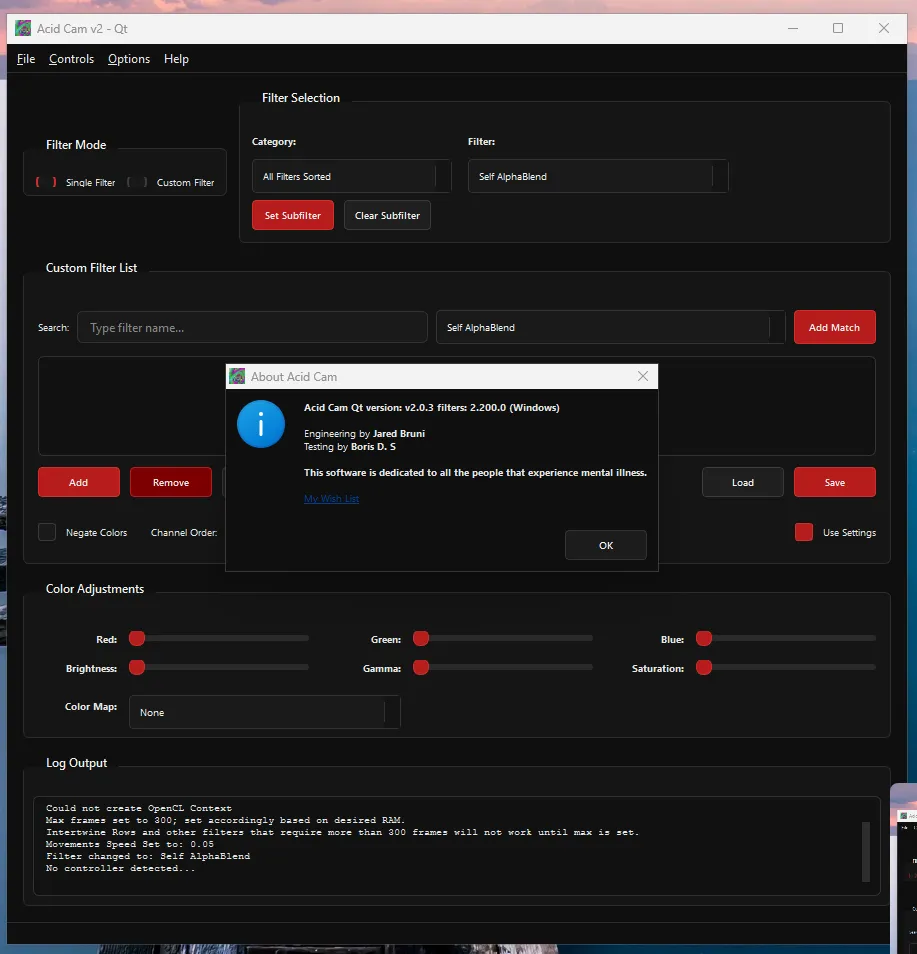Click the Set Subfilter button
Screen dimensions: 917x954
(x=293, y=215)
